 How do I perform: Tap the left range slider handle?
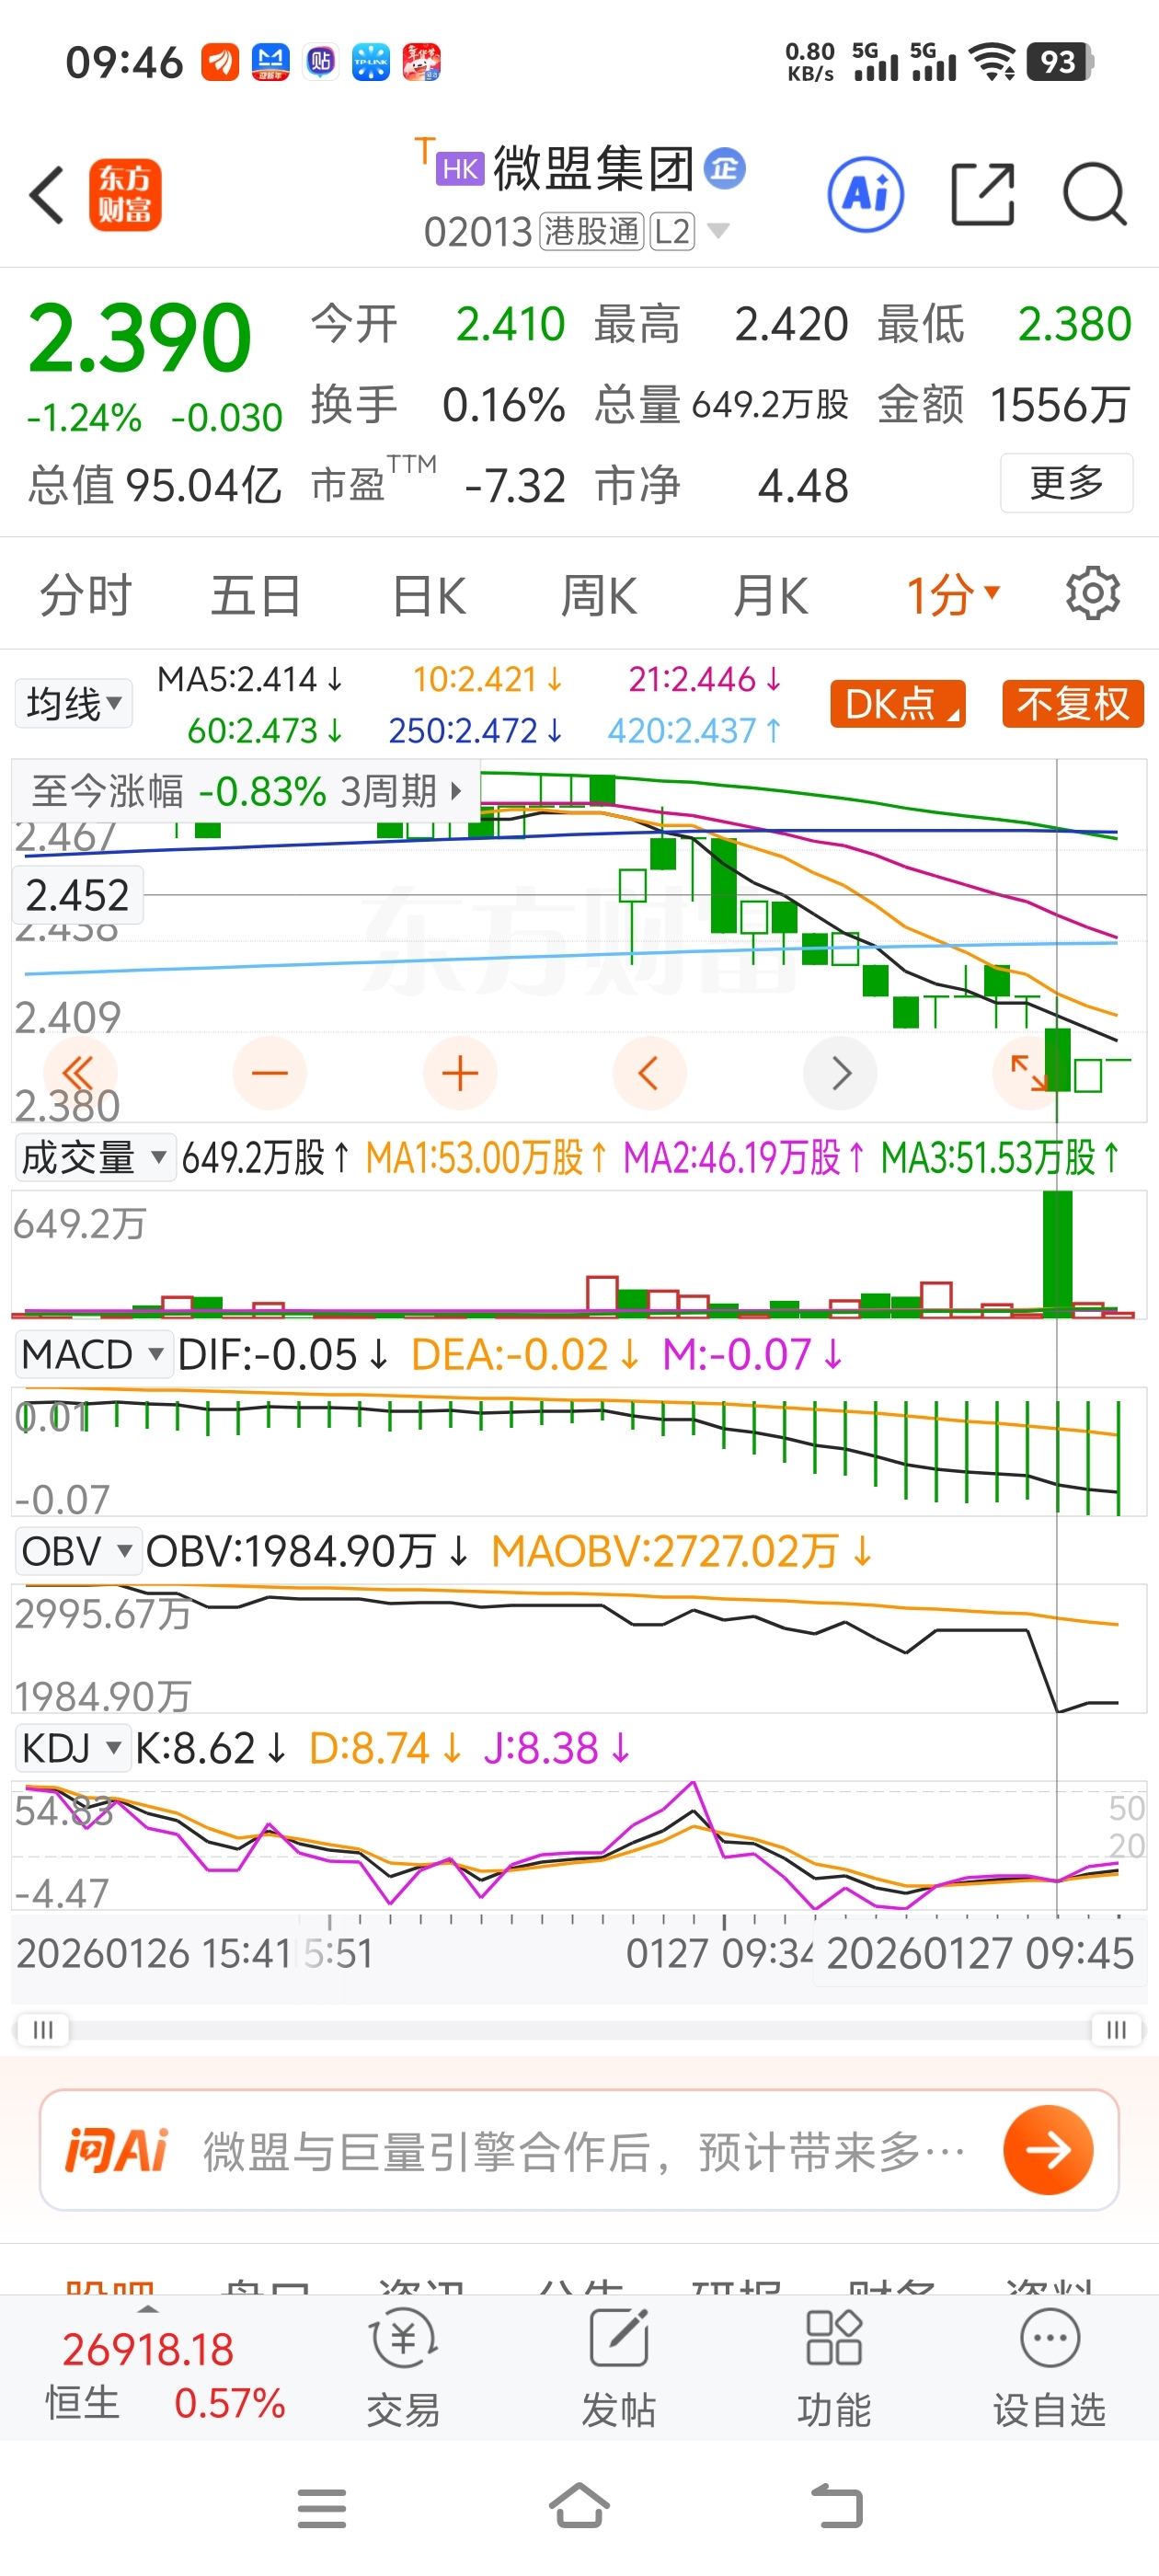pyautogui.click(x=43, y=2029)
